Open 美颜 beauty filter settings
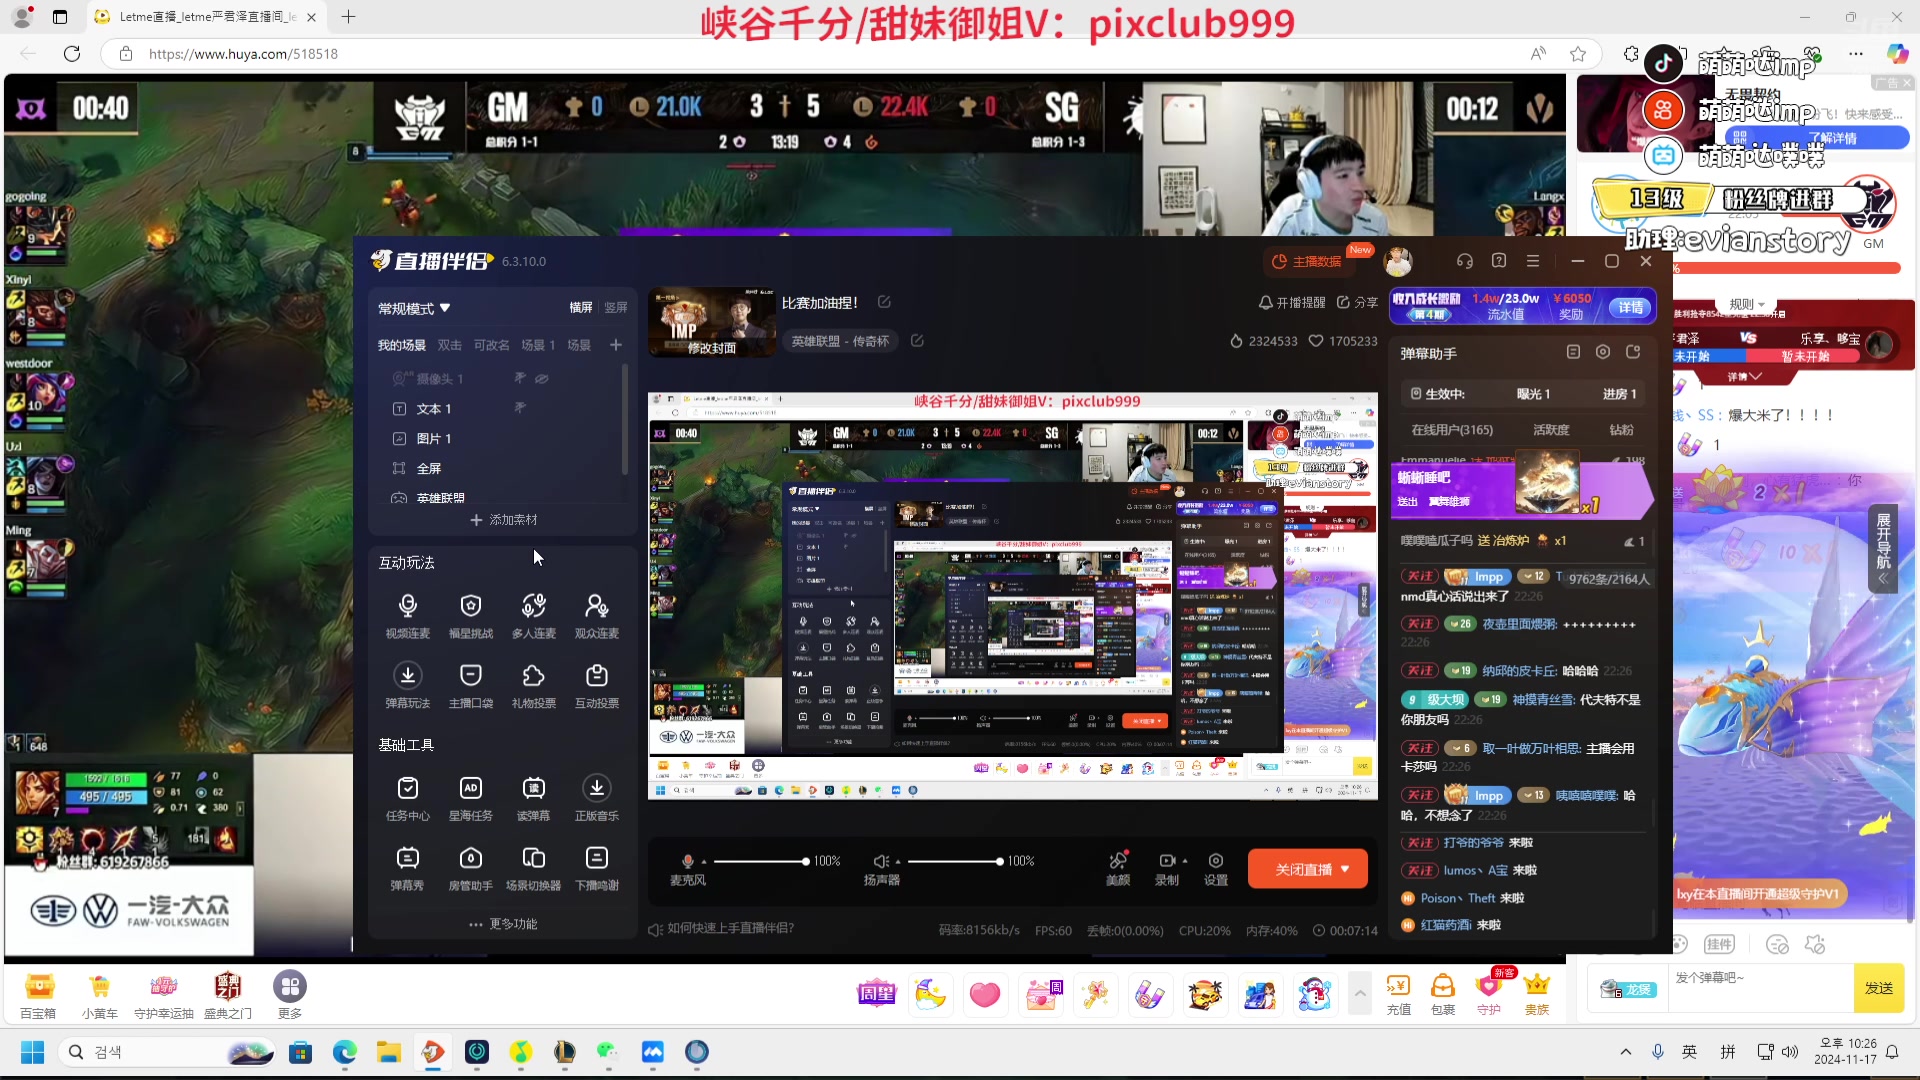Viewport: 1920px width, 1080px height. pos(1118,868)
